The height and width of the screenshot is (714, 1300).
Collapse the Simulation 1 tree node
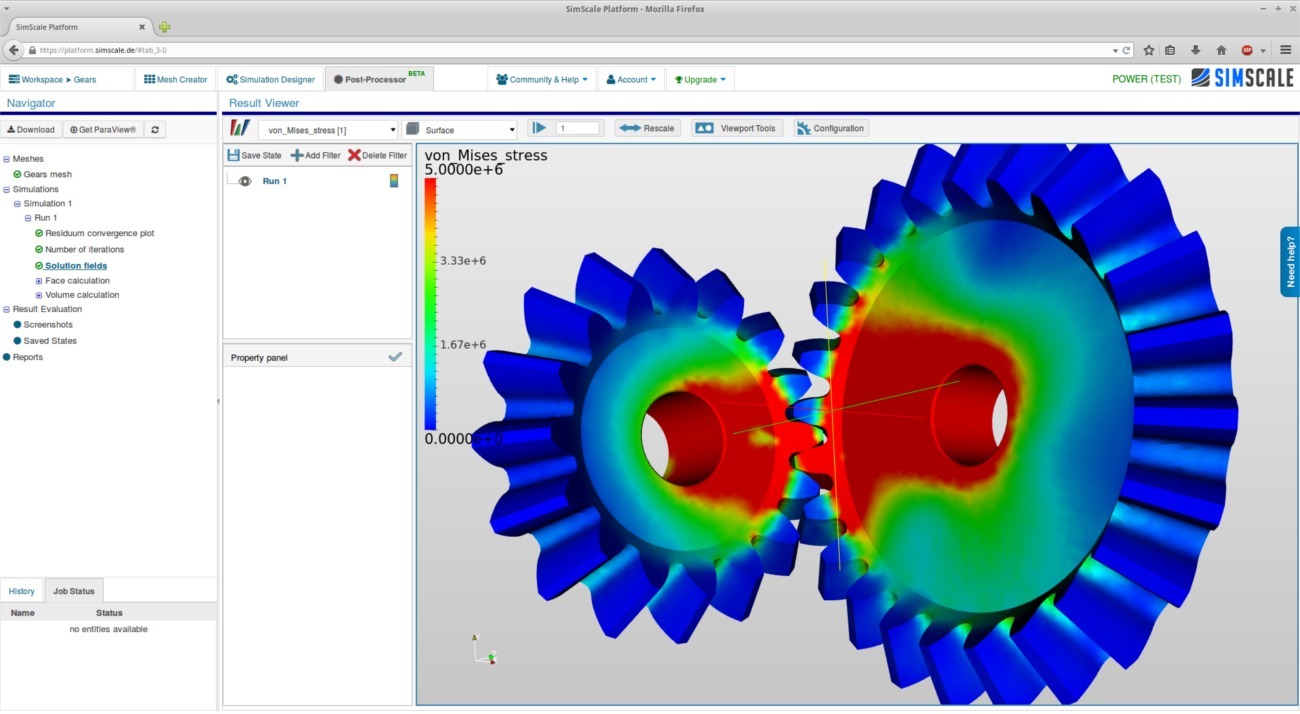(x=16, y=203)
